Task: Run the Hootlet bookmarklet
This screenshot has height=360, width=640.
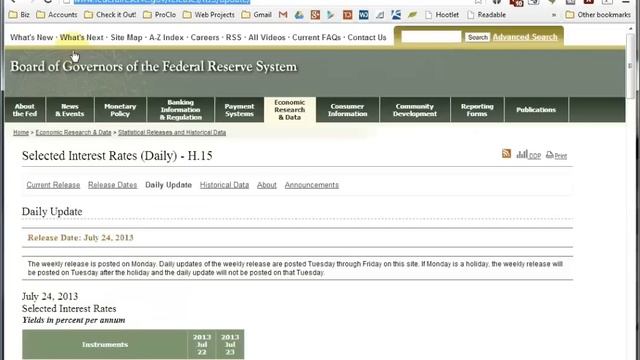Action: (442, 15)
